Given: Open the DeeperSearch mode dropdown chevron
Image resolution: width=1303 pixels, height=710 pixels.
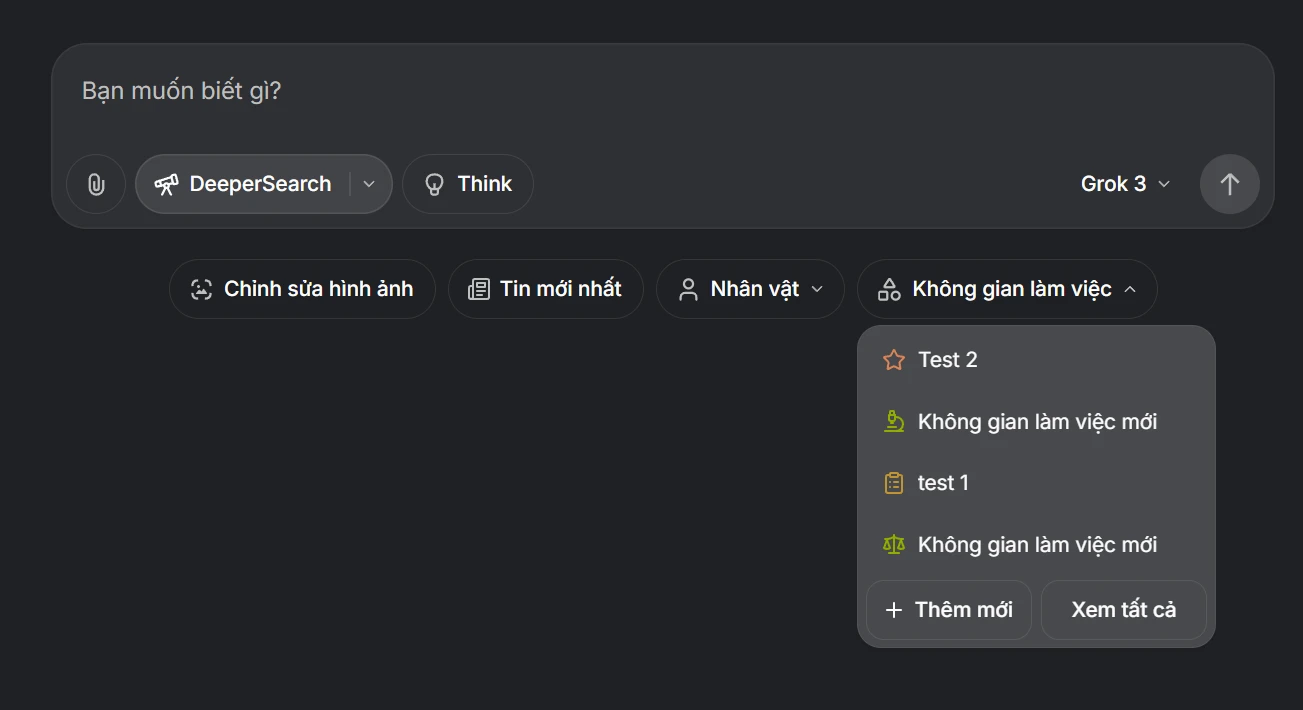Looking at the screenshot, I should pyautogui.click(x=369, y=184).
